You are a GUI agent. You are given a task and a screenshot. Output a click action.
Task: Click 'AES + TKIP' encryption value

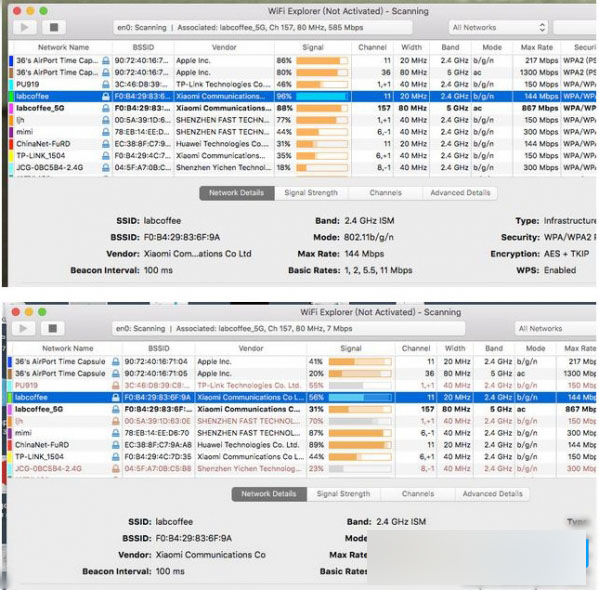(x=566, y=254)
